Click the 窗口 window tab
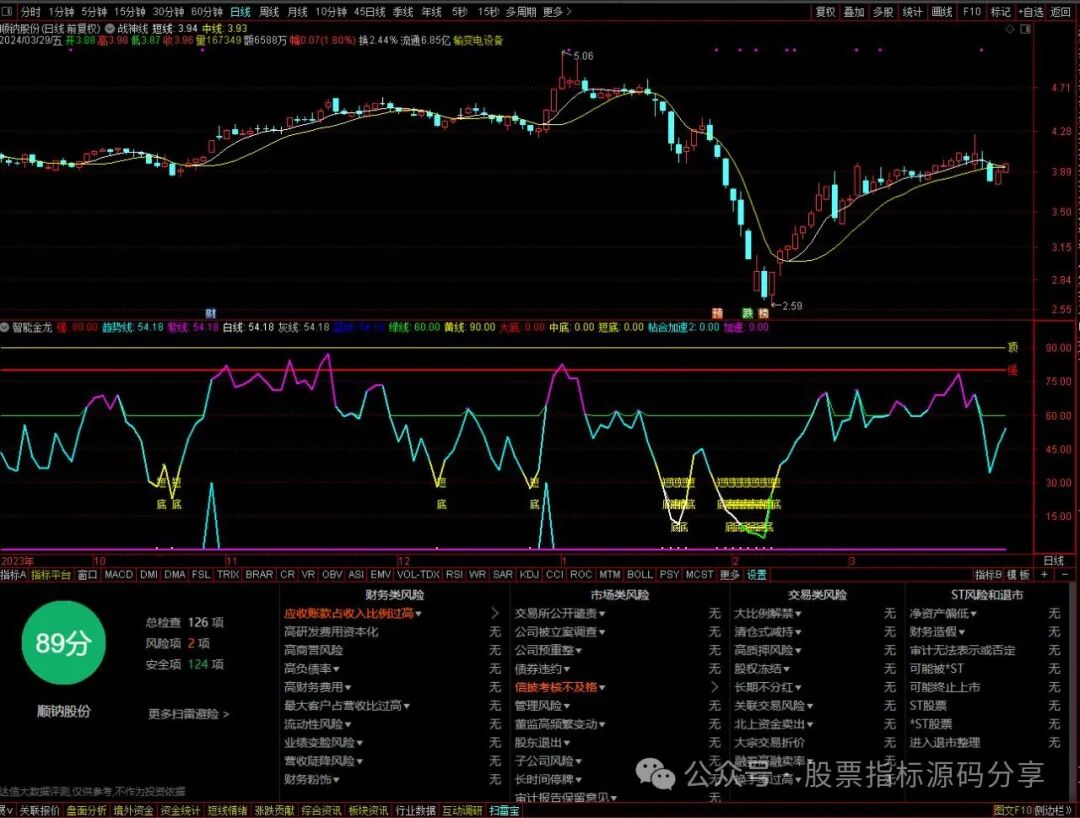 (x=87, y=574)
